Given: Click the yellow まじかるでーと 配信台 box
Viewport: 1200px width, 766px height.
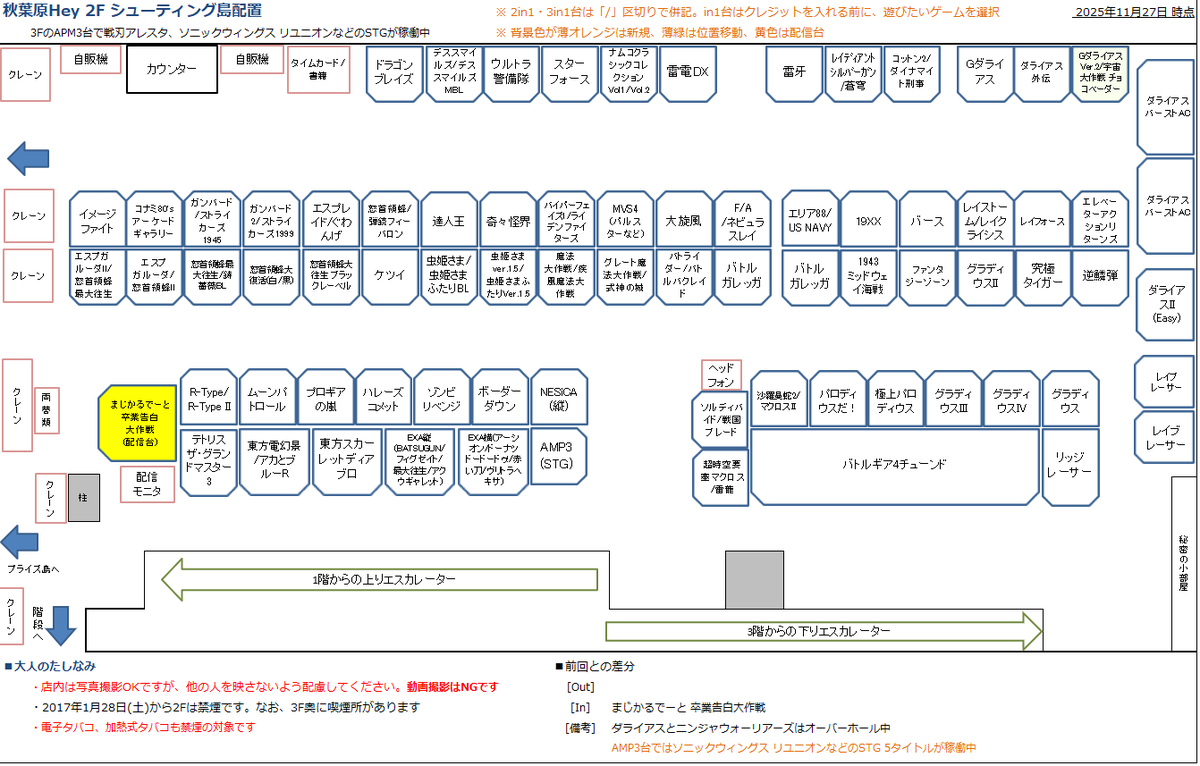Looking at the screenshot, I should [139, 423].
